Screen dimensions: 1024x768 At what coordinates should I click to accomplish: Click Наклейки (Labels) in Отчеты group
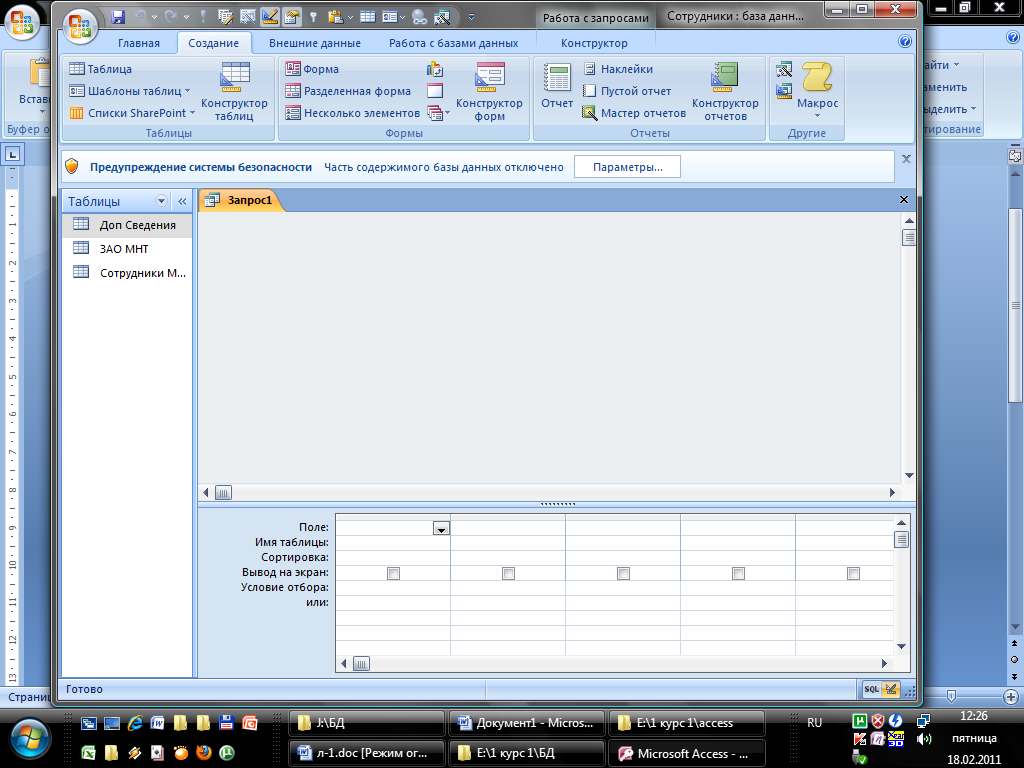pos(618,69)
